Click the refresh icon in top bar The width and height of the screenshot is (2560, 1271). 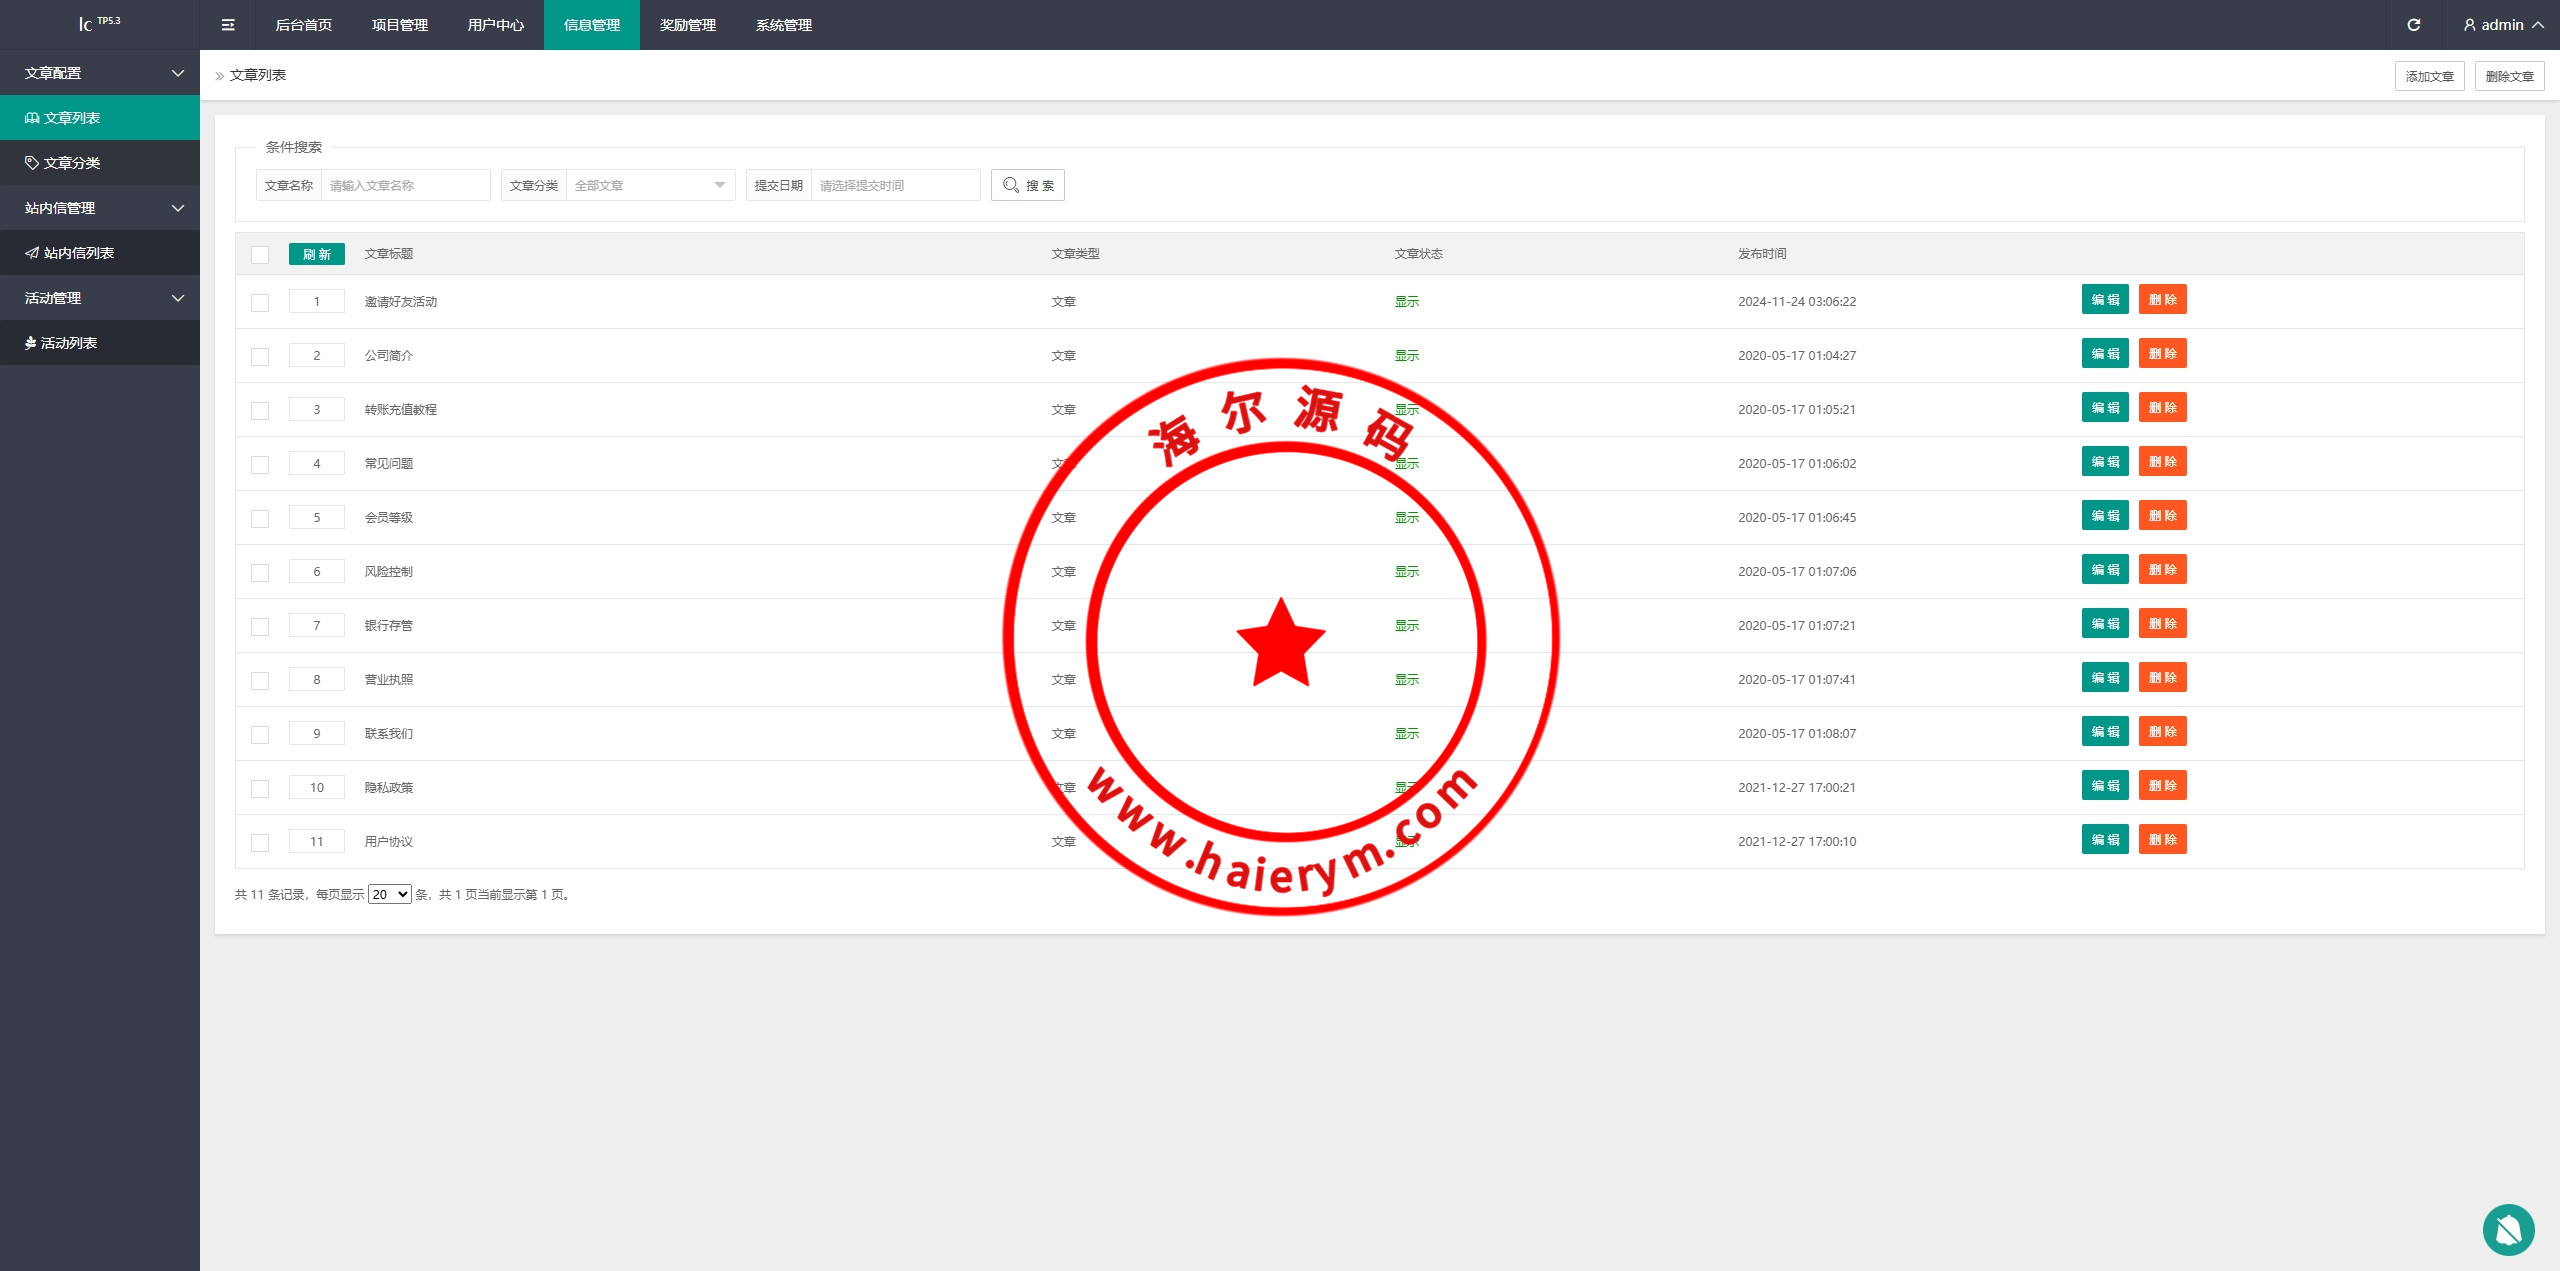click(2413, 25)
